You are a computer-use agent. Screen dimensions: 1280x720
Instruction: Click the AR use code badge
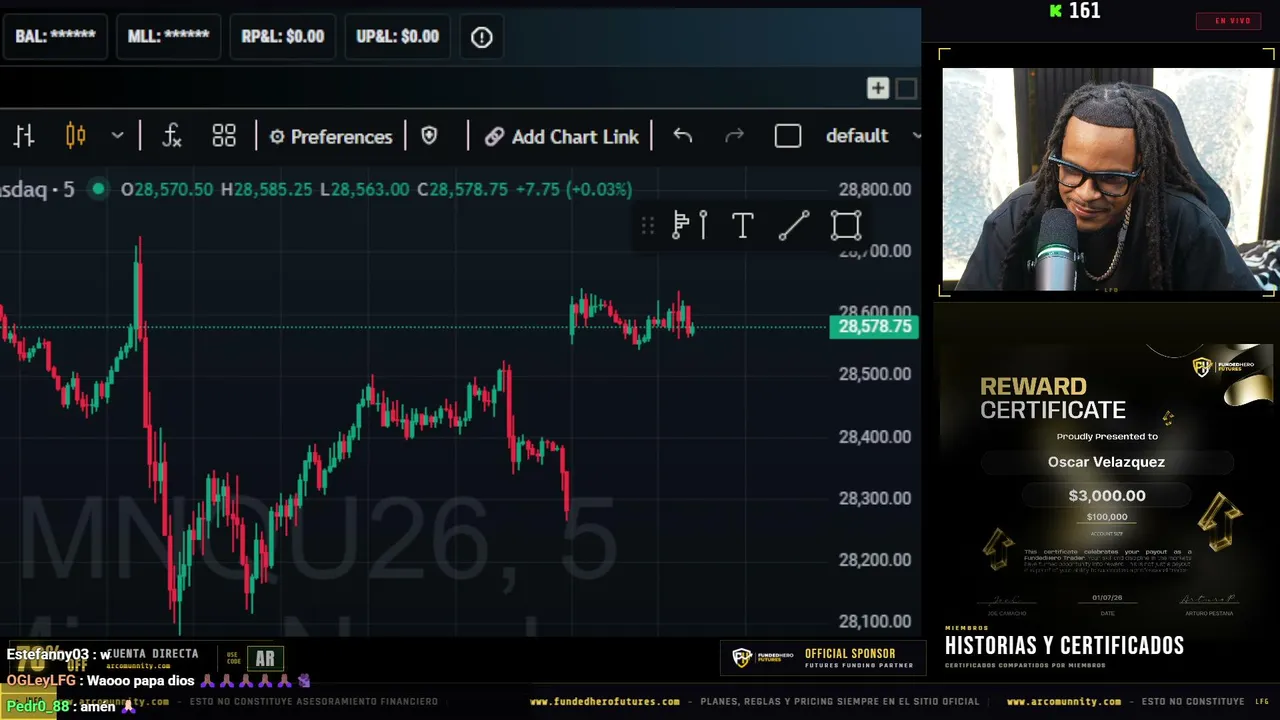[x=265, y=658]
